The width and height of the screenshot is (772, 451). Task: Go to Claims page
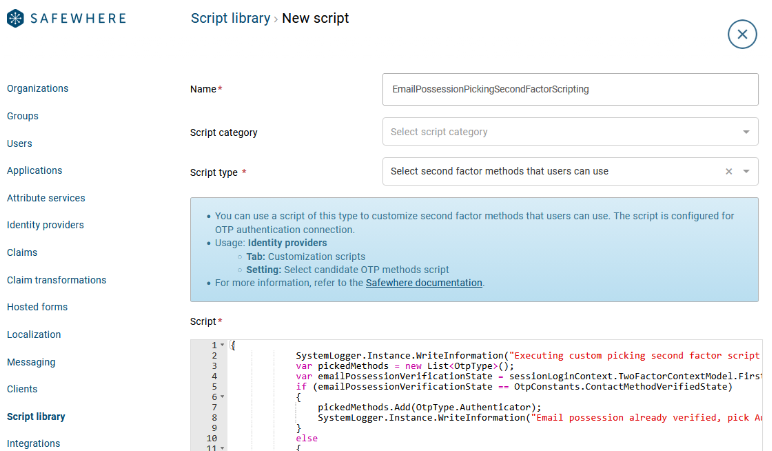tap(22, 253)
